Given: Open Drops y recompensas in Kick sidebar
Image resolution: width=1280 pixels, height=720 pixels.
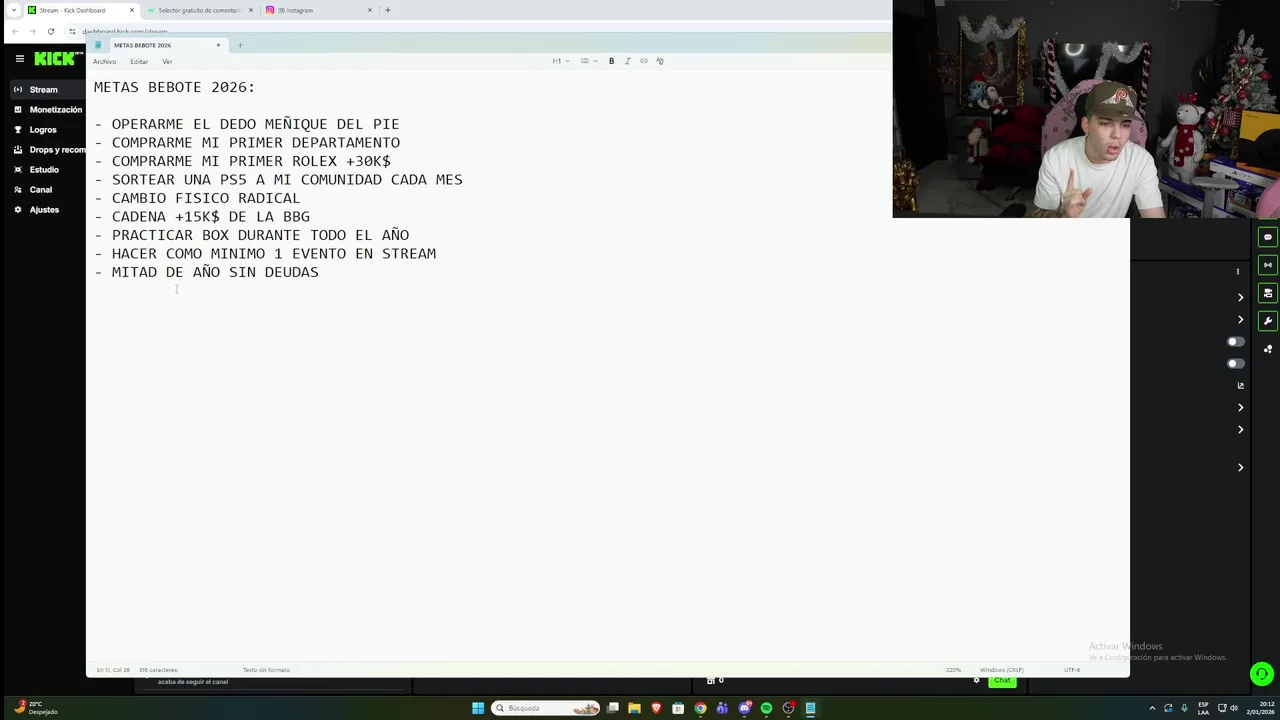Looking at the screenshot, I should 47,150.
